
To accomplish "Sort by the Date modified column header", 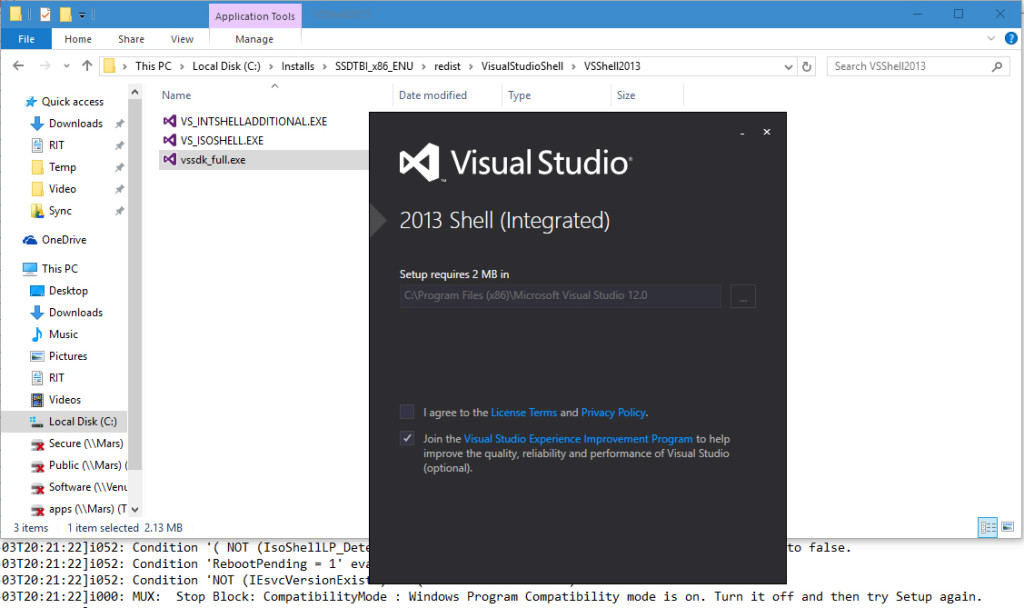I will (x=432, y=95).
